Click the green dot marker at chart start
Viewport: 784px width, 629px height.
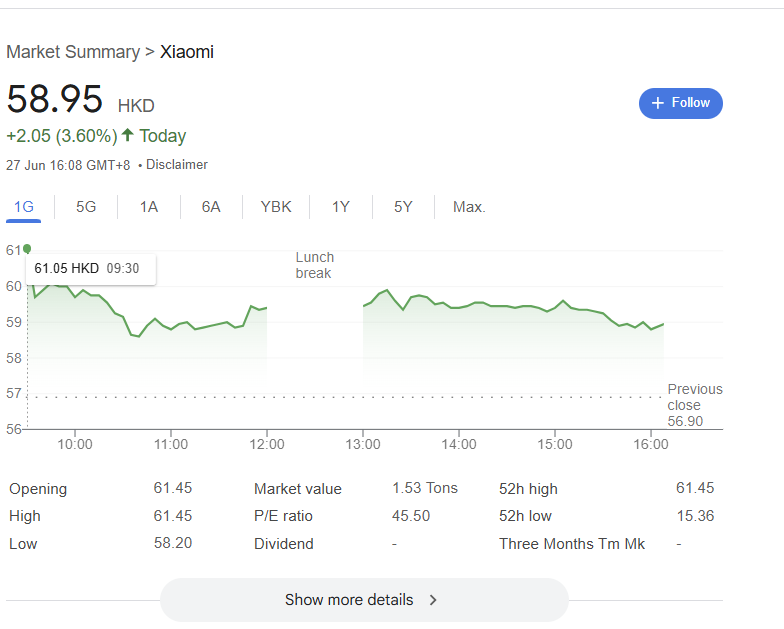click(27, 249)
